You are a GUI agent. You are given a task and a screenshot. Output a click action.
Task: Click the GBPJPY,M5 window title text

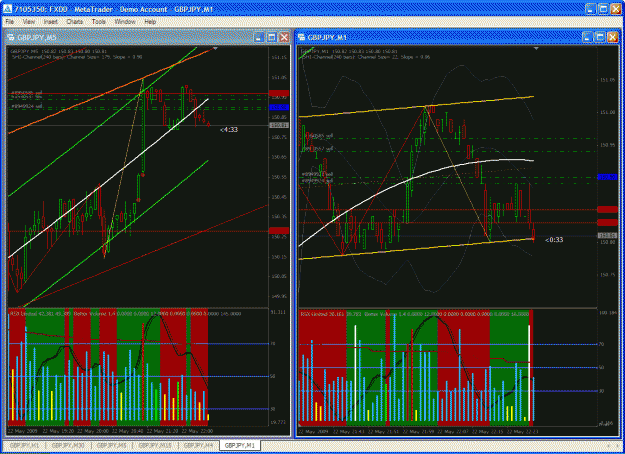(37, 37)
